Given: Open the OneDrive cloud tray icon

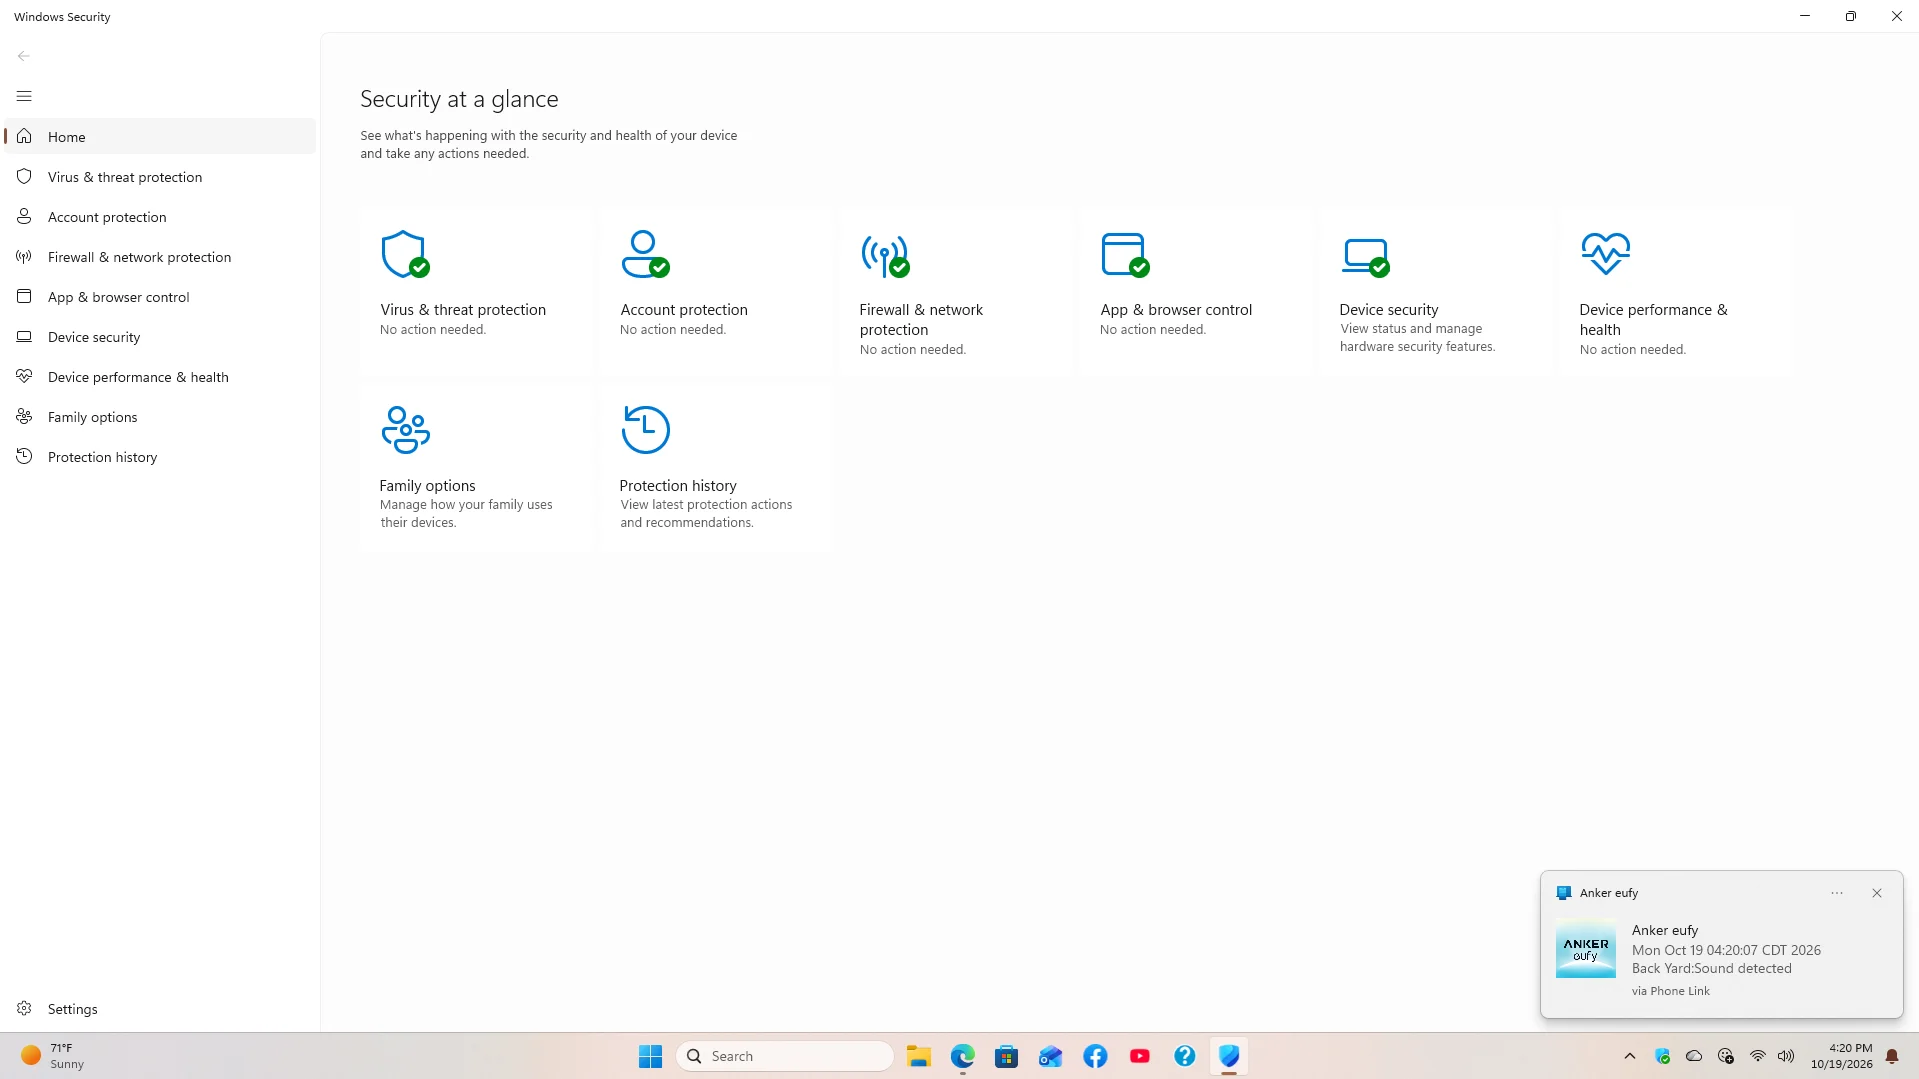Looking at the screenshot, I should click(x=1694, y=1056).
